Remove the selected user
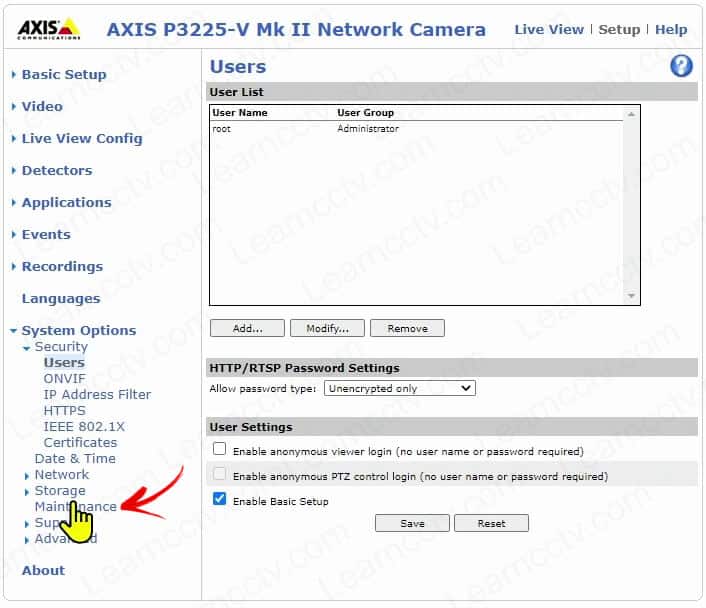The width and height of the screenshot is (706, 608). tap(407, 328)
